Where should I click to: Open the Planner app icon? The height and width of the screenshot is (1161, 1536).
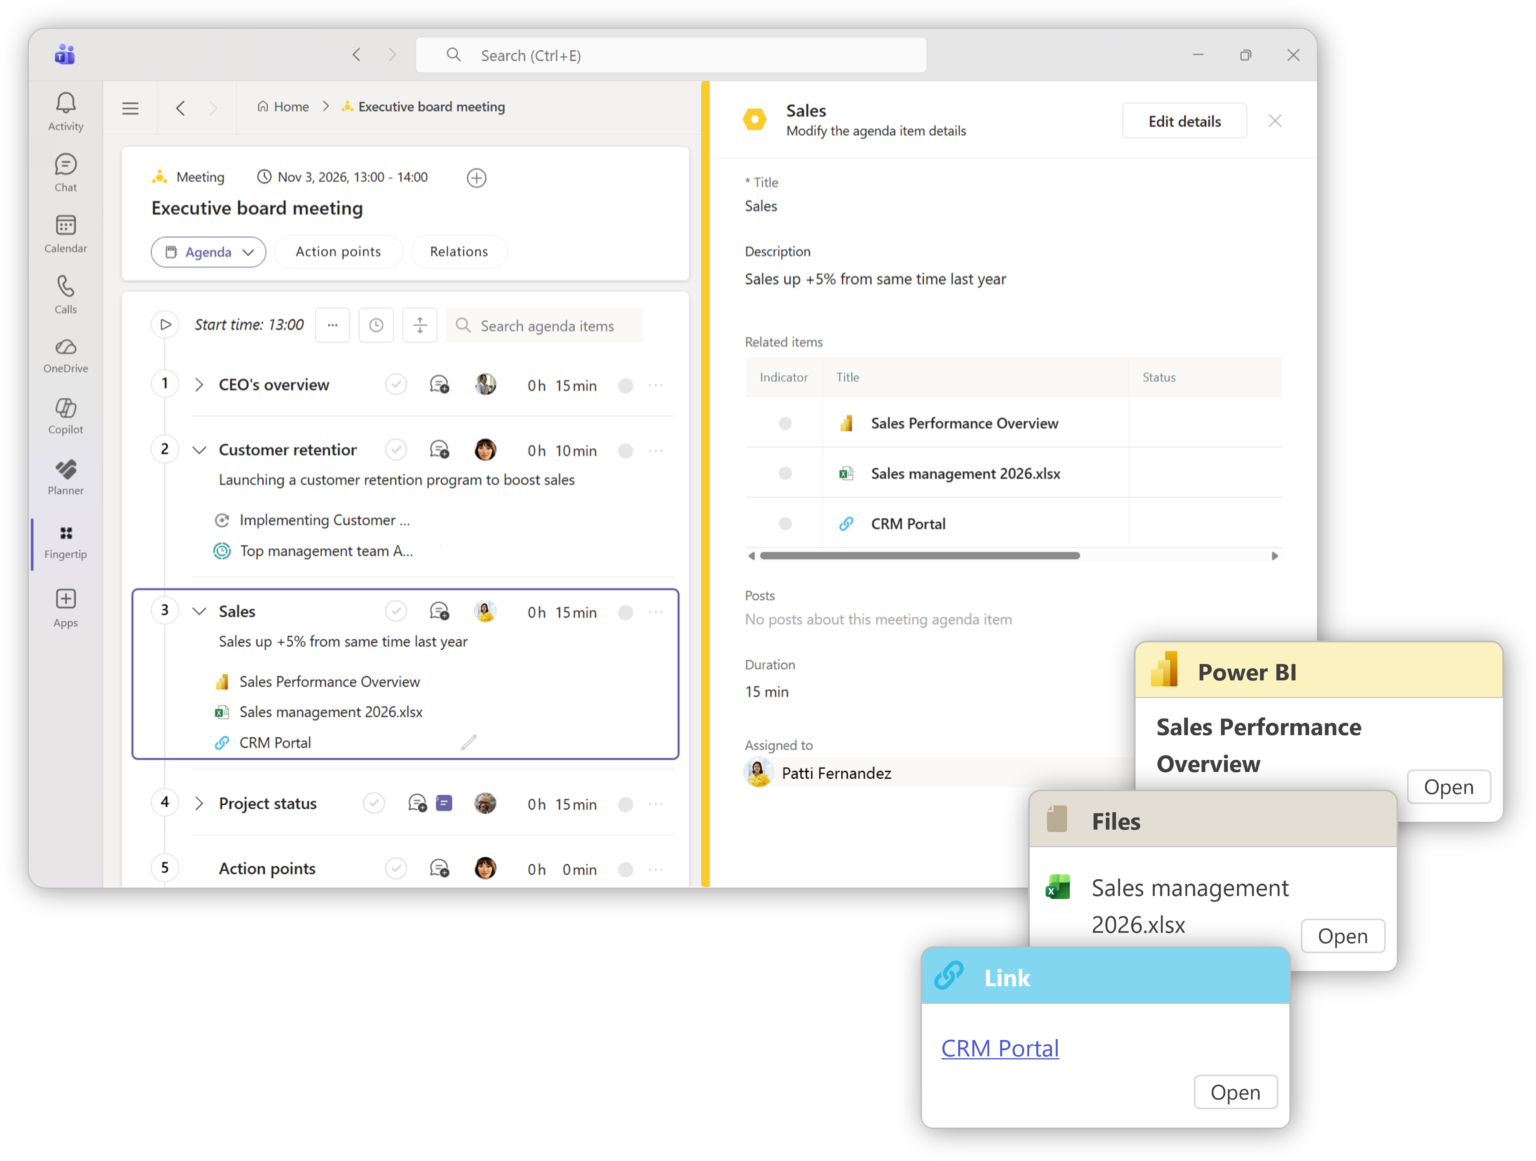(x=65, y=476)
